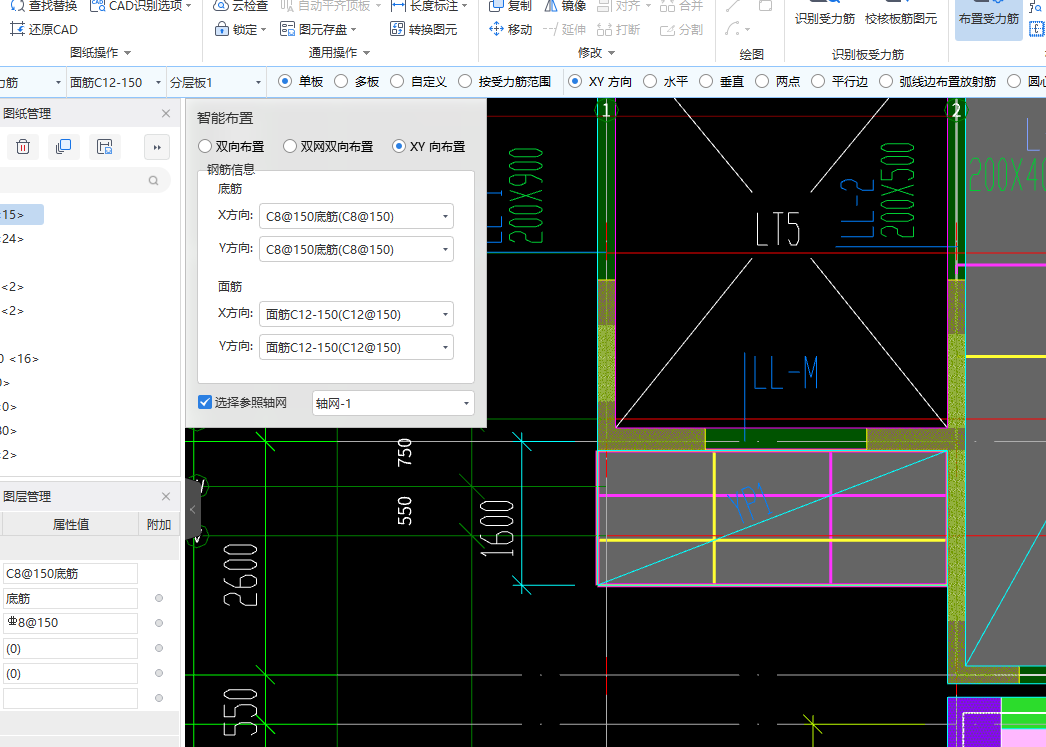Click the 附加 column header
This screenshot has height=747, width=1046.
(x=159, y=524)
